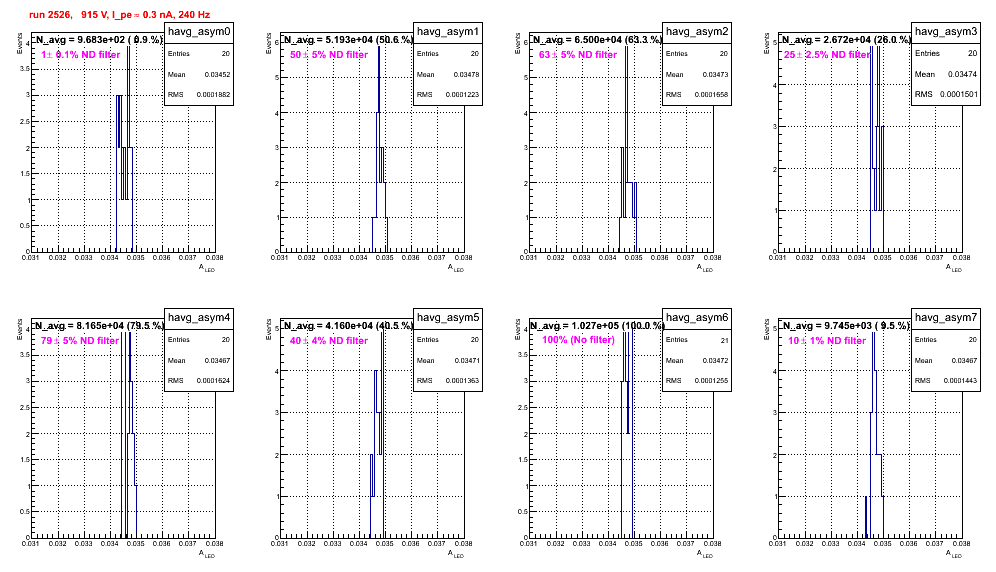The width and height of the screenshot is (996, 572).
Task: Click the Events y-axis title of havg_asym1
Action: tap(269, 43)
